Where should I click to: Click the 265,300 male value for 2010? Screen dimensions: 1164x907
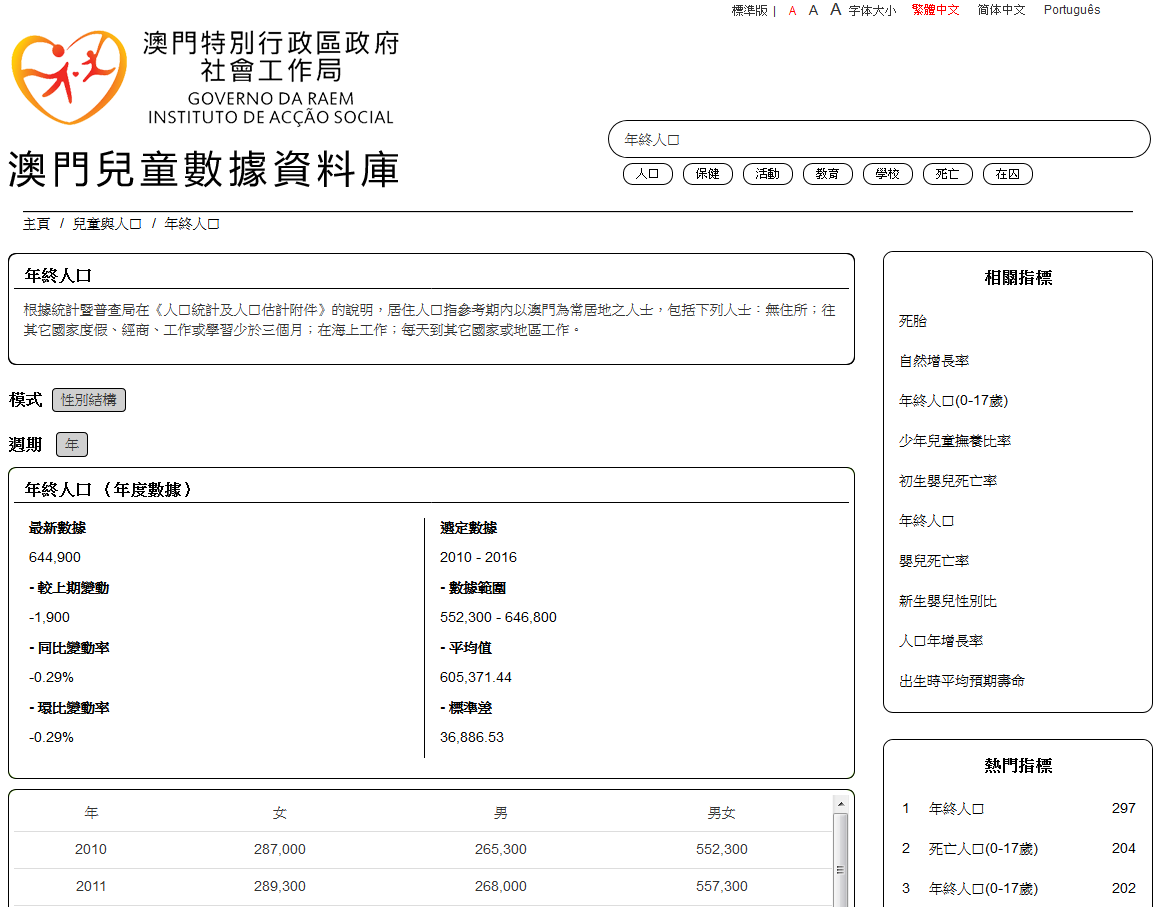click(500, 849)
